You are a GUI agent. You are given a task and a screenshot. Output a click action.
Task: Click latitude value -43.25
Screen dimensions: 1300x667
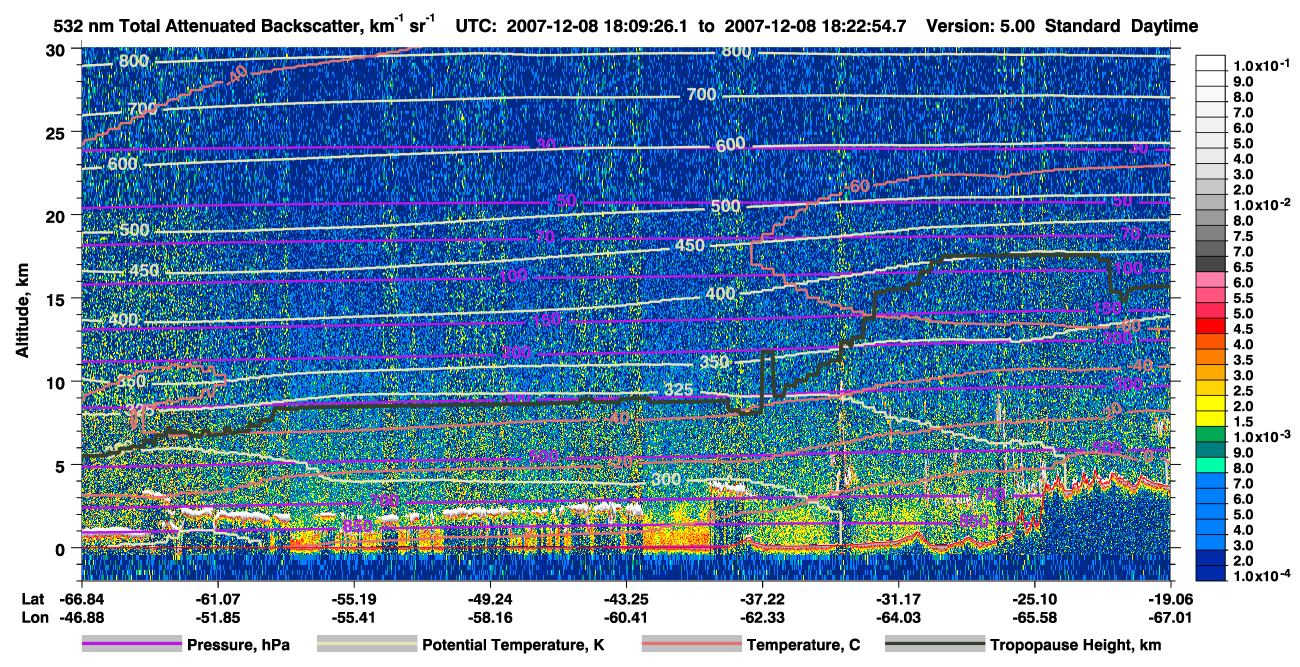point(626,598)
